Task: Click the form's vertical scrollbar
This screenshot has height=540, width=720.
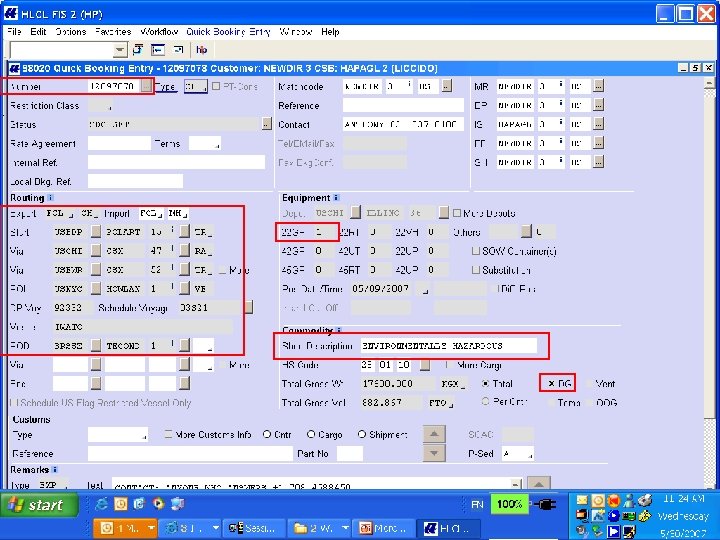Action: [709, 285]
